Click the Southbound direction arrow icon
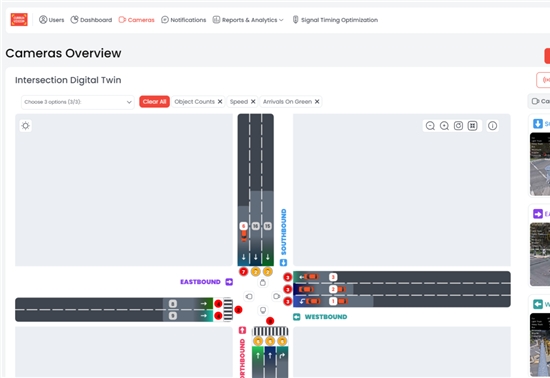Image resolution: width=550 pixels, height=378 pixels. (283, 262)
